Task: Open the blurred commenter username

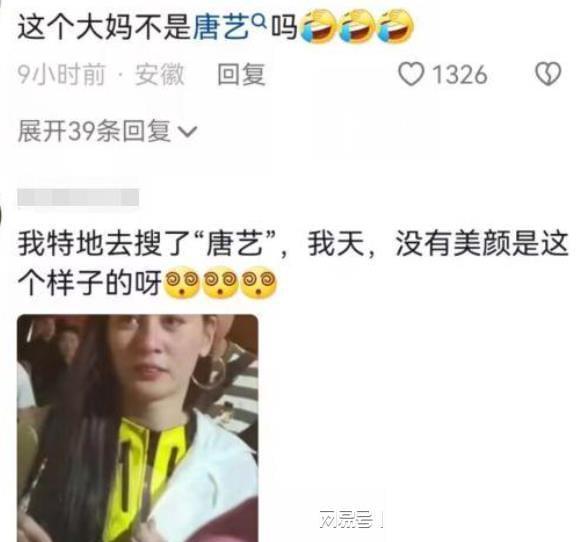Action: click(x=78, y=197)
